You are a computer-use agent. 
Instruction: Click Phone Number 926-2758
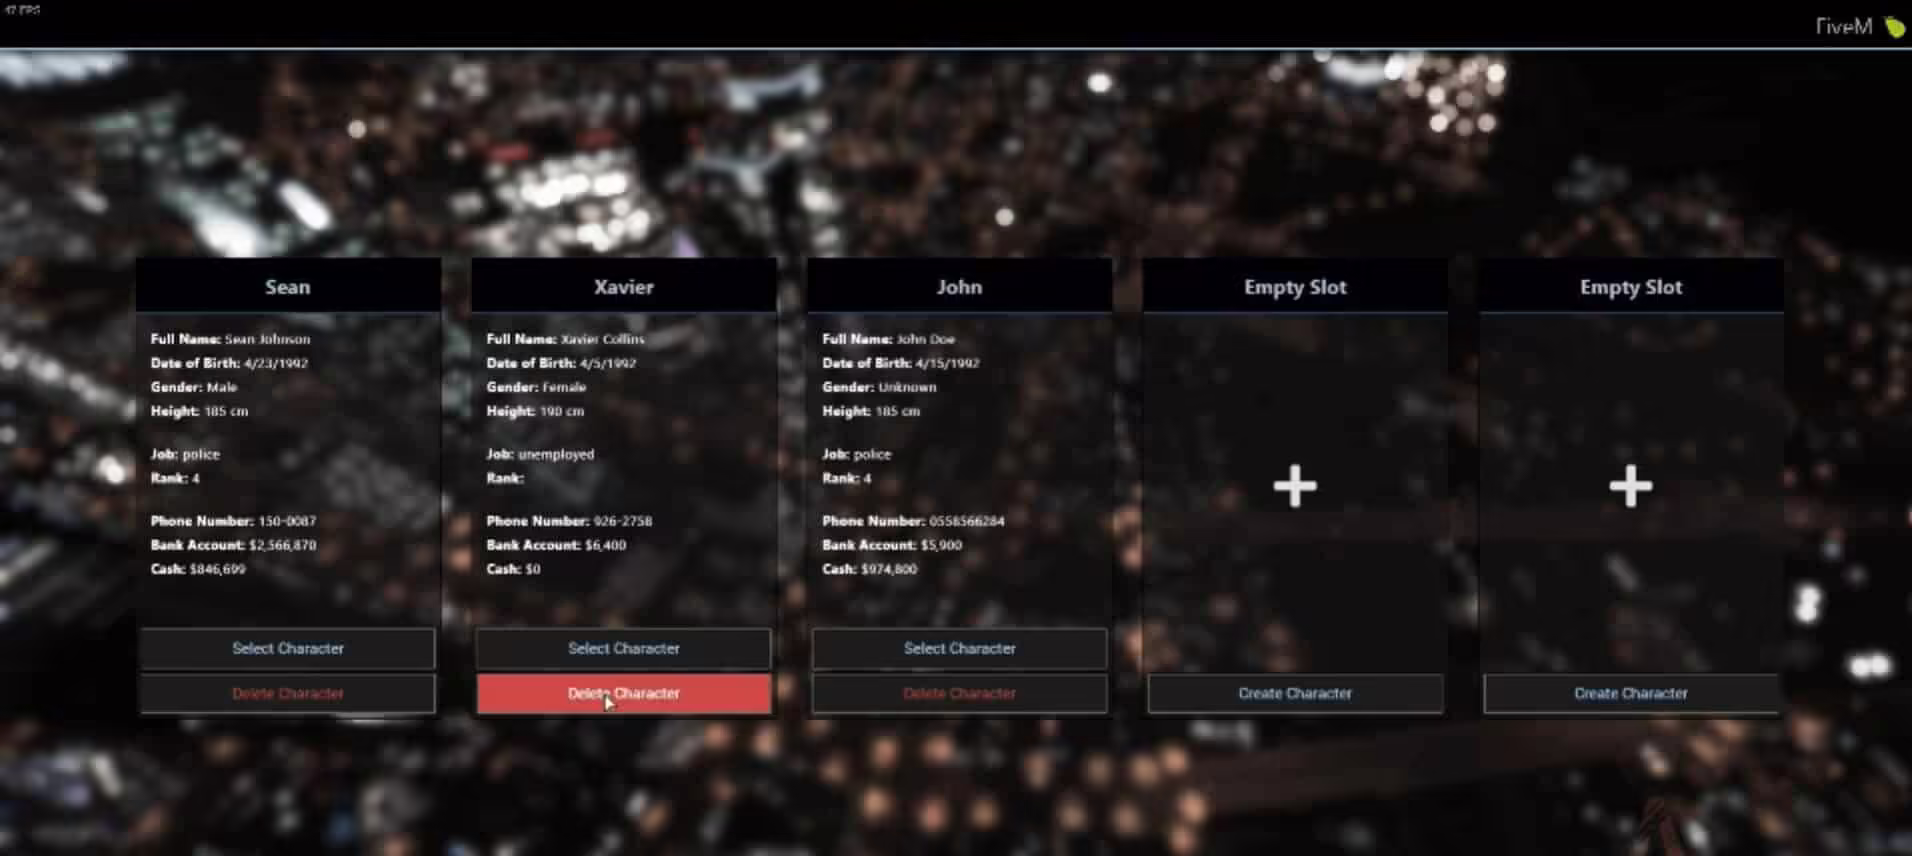tap(569, 521)
